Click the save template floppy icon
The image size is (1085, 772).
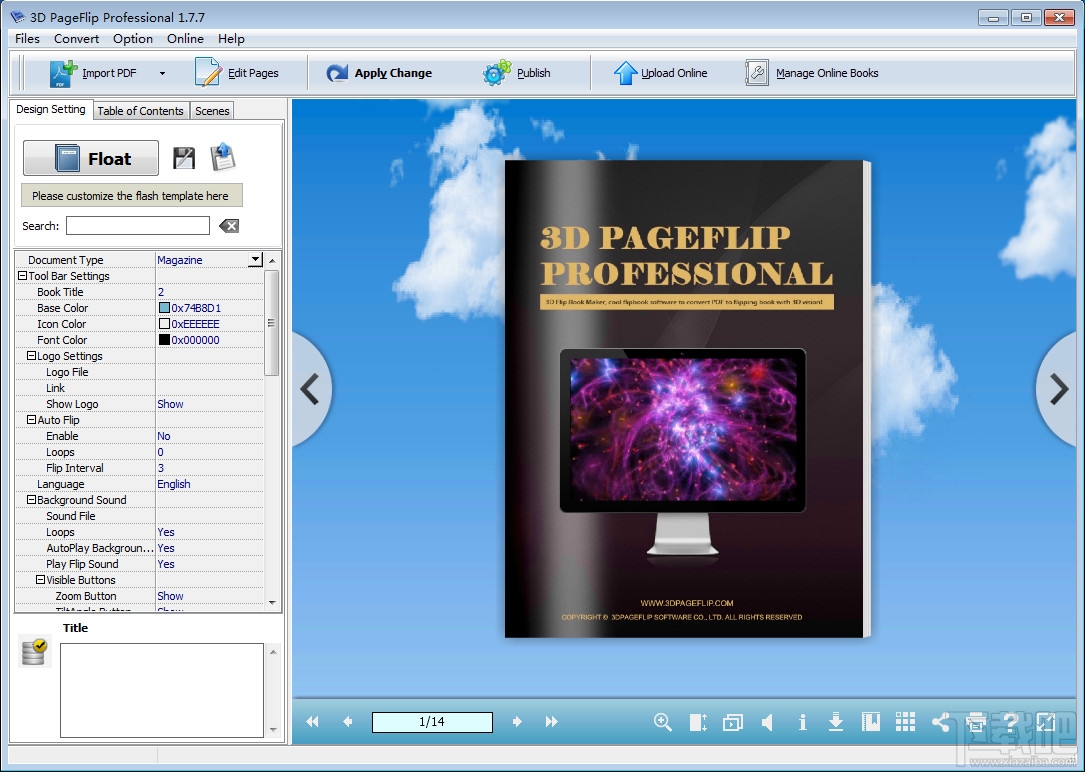click(x=183, y=158)
